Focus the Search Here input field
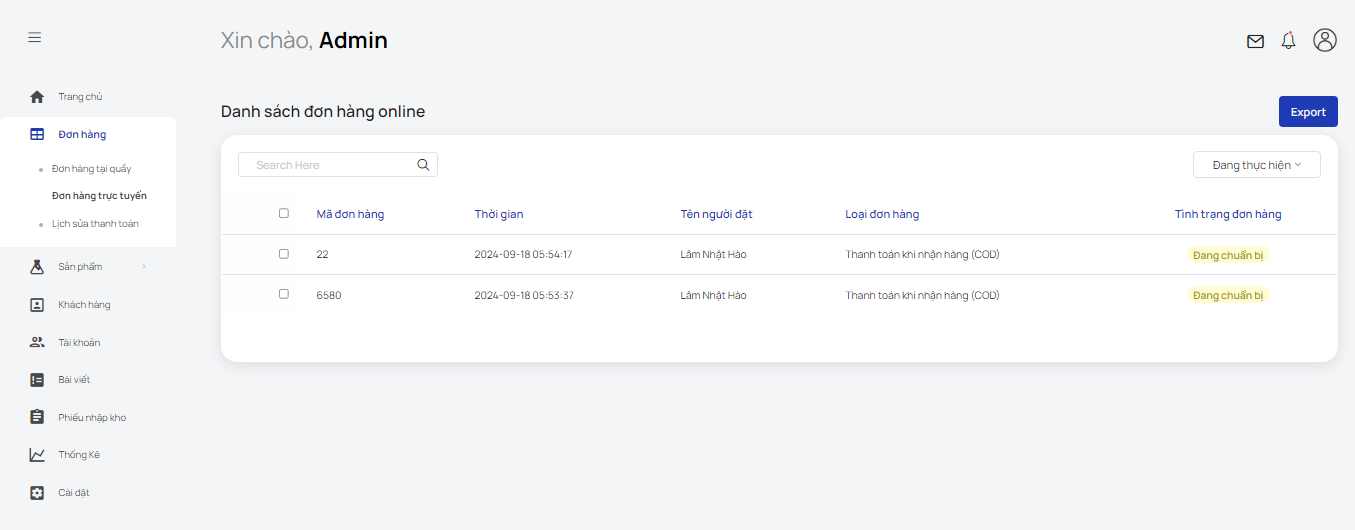The image size is (1355, 530). pos(338,165)
